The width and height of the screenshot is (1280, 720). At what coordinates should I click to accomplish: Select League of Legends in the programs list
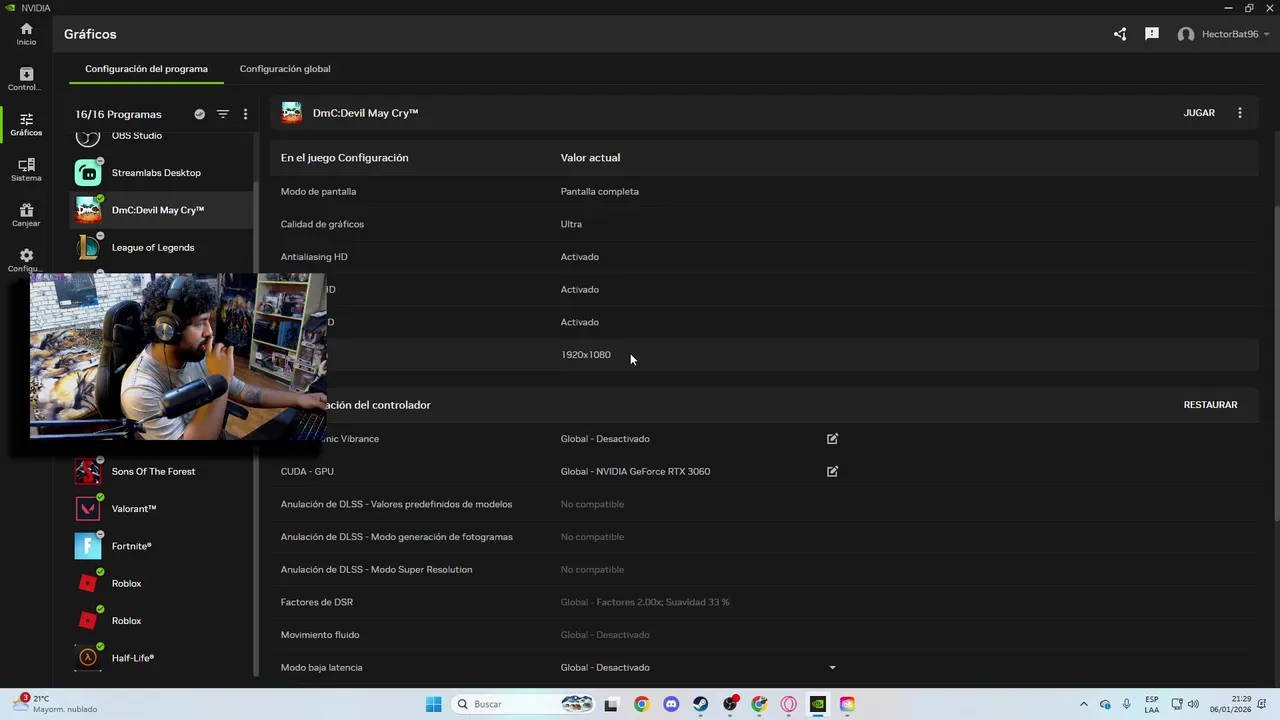coord(163,247)
